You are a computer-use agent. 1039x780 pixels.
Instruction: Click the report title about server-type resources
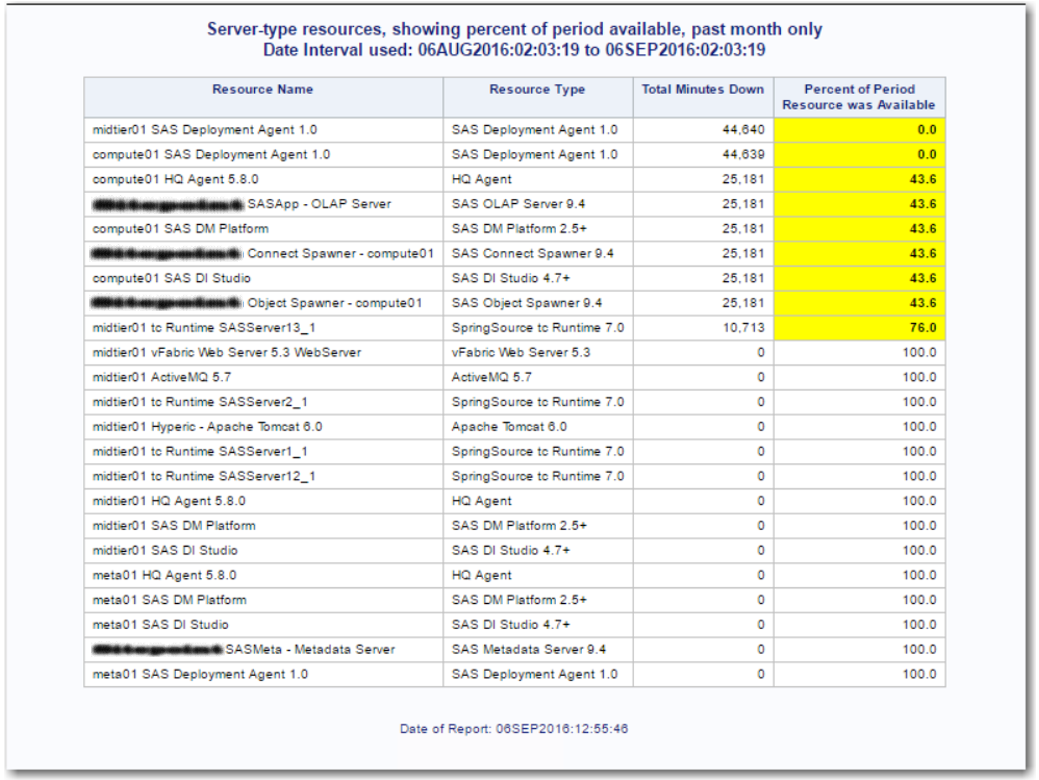pos(514,30)
